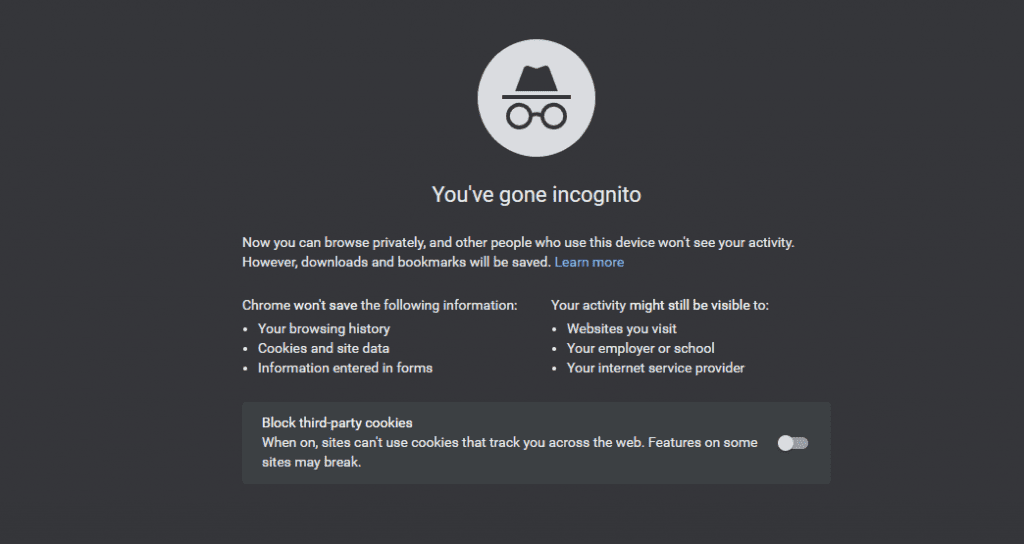
Task: Click "Chrome won't save the following information" heading
Action: 379,305
